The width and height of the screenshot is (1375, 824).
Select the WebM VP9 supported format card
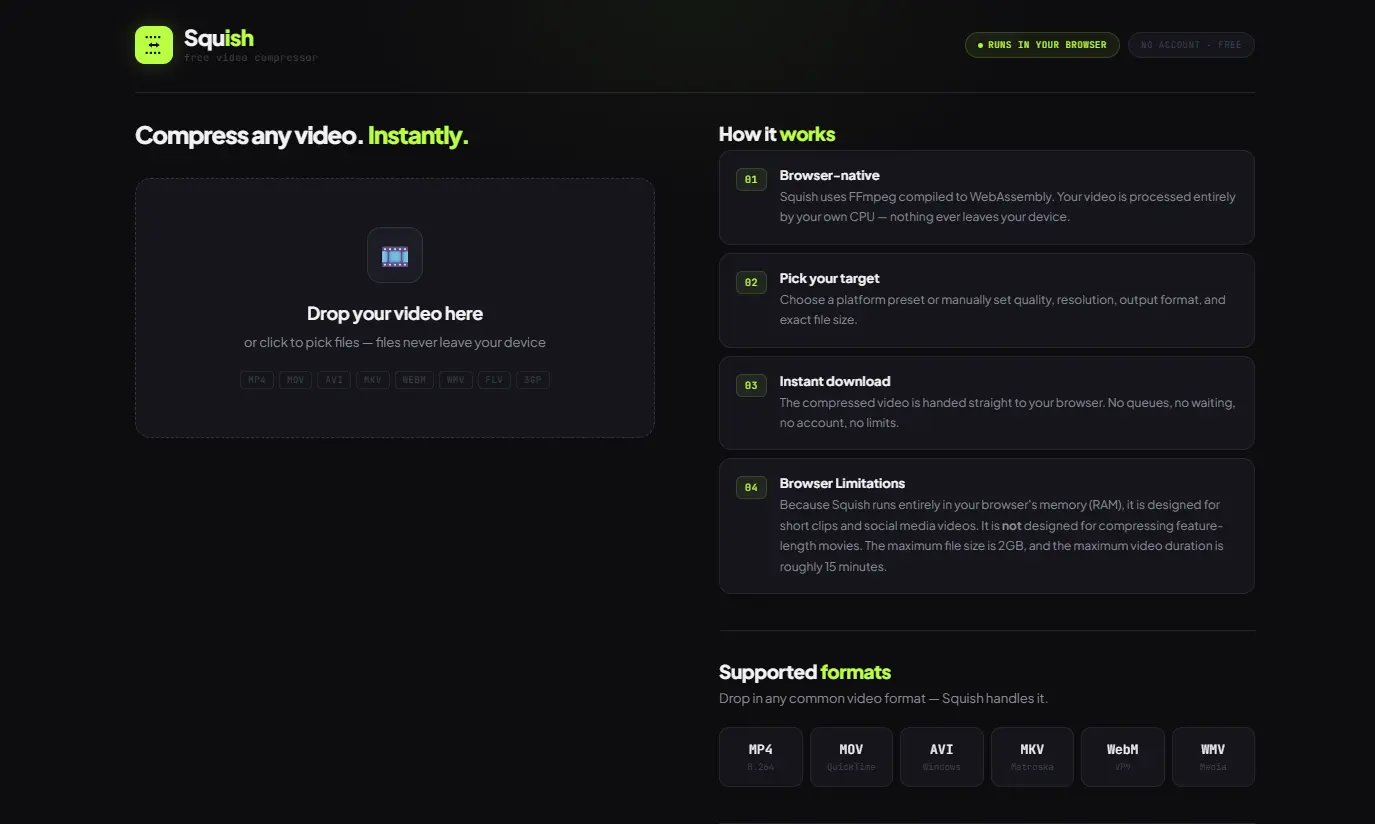coord(1123,757)
